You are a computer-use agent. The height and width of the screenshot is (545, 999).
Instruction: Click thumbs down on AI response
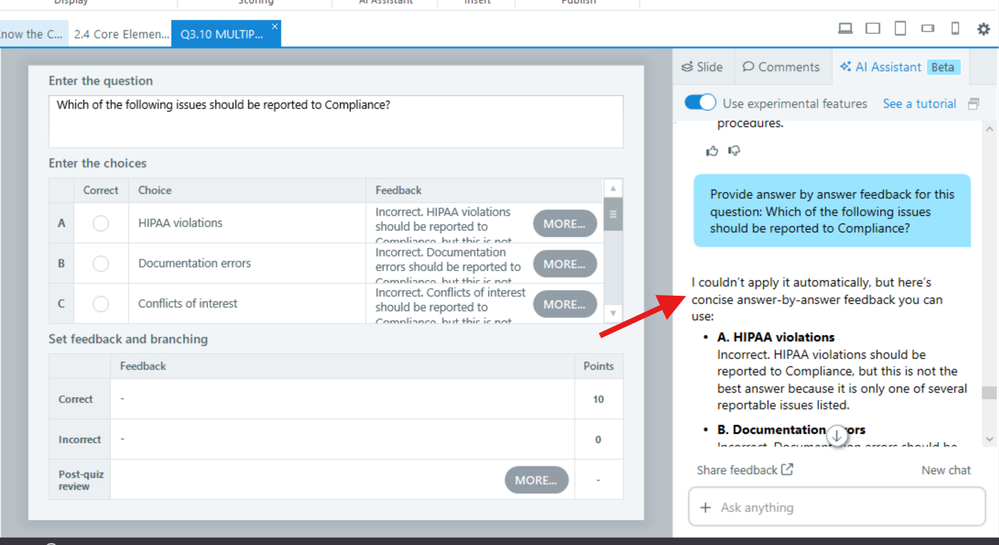(734, 151)
